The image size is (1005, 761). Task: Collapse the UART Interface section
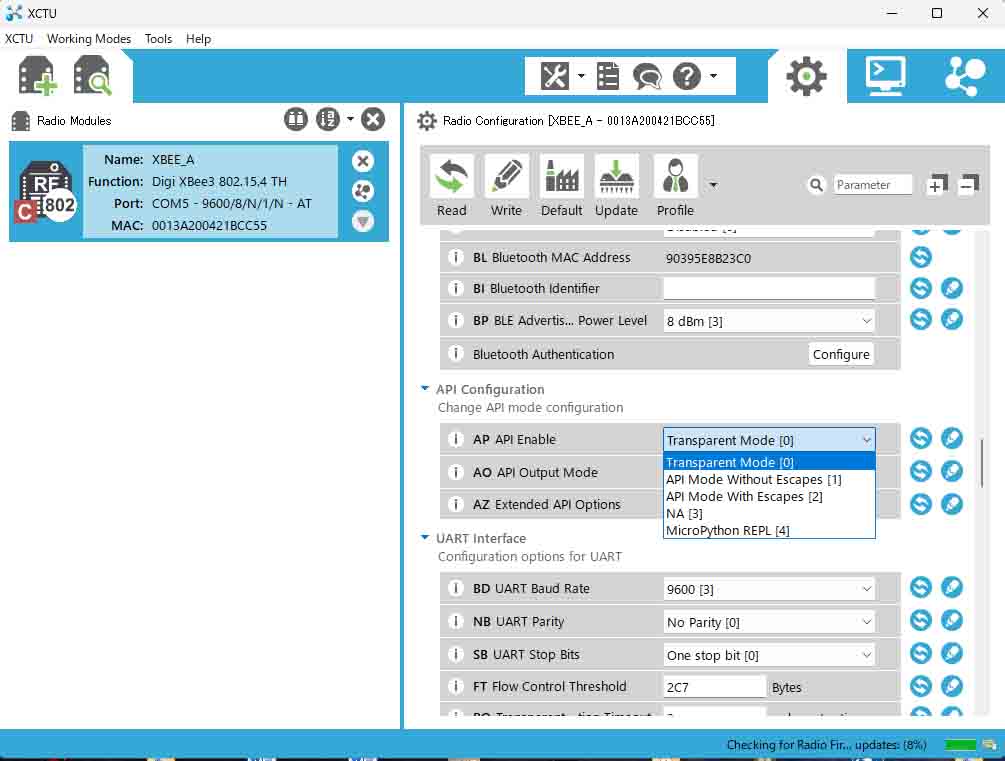pos(424,538)
